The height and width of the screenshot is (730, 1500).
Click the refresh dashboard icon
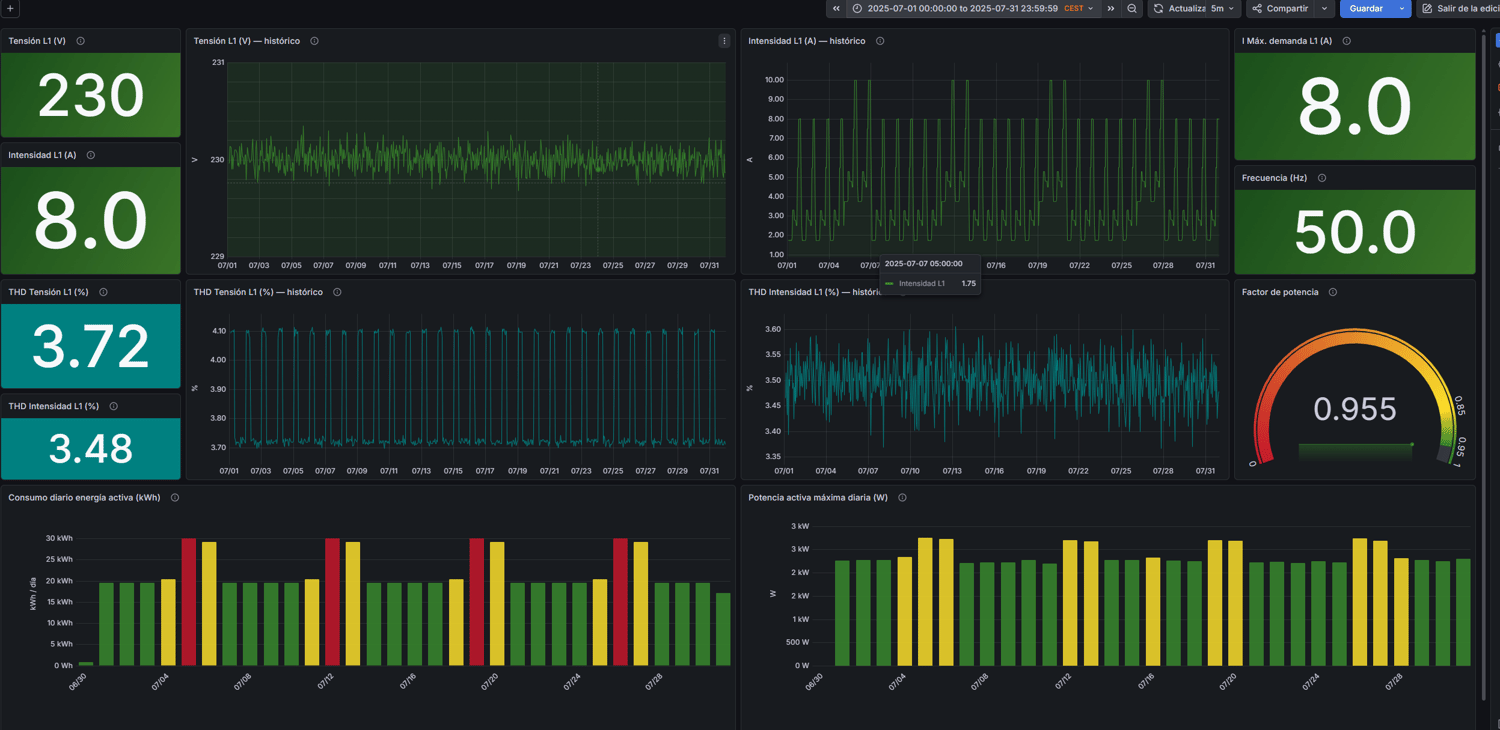click(x=1158, y=9)
